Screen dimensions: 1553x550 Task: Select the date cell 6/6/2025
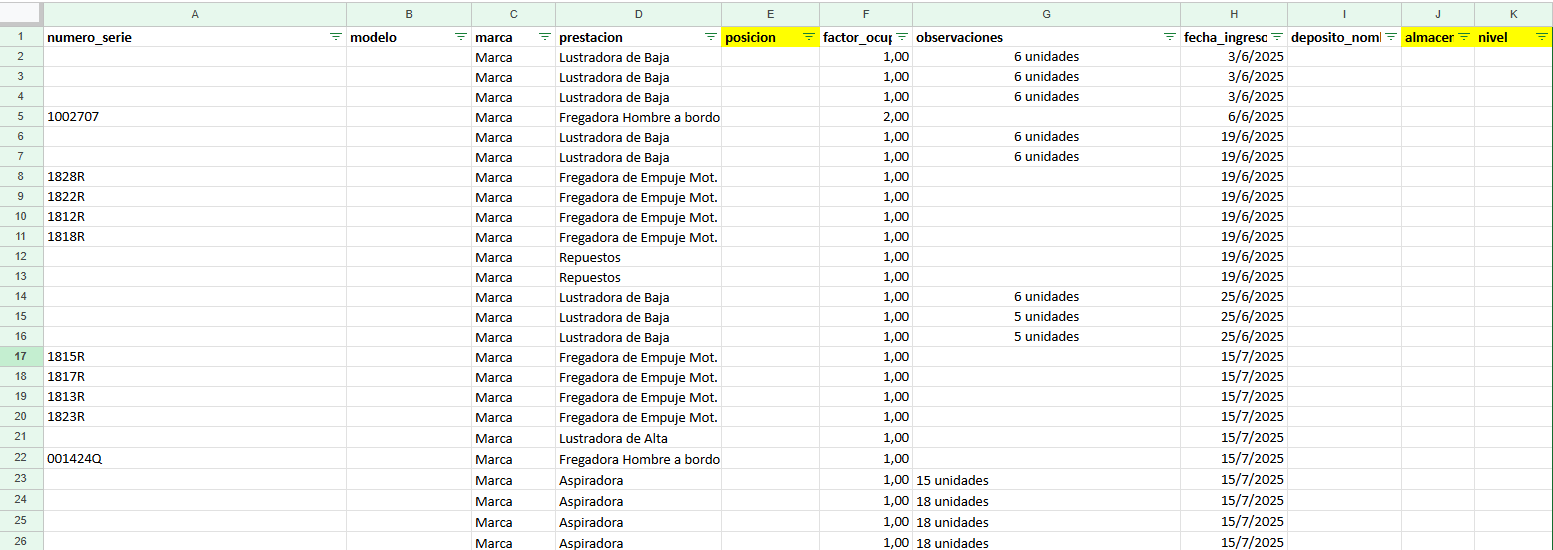1234,117
